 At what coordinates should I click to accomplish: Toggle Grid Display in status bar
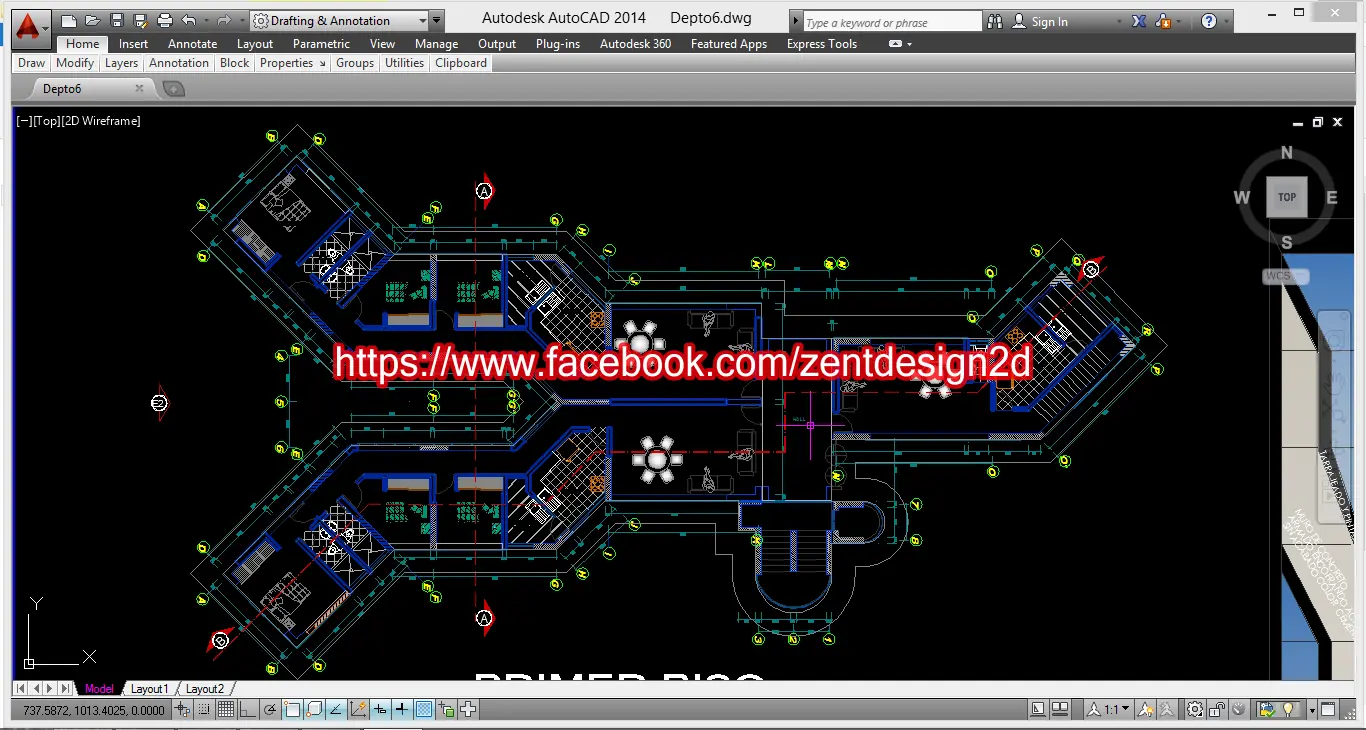point(226,710)
